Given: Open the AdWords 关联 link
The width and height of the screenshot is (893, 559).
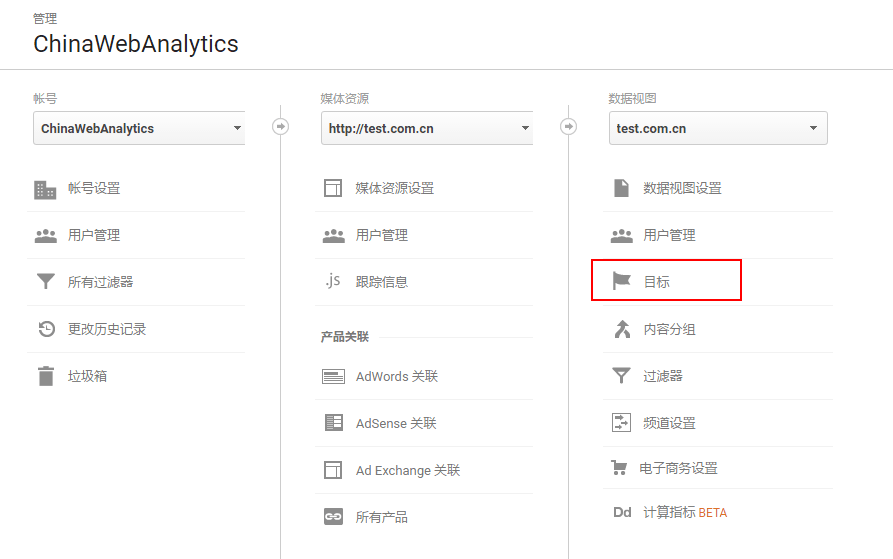Looking at the screenshot, I should click(396, 376).
